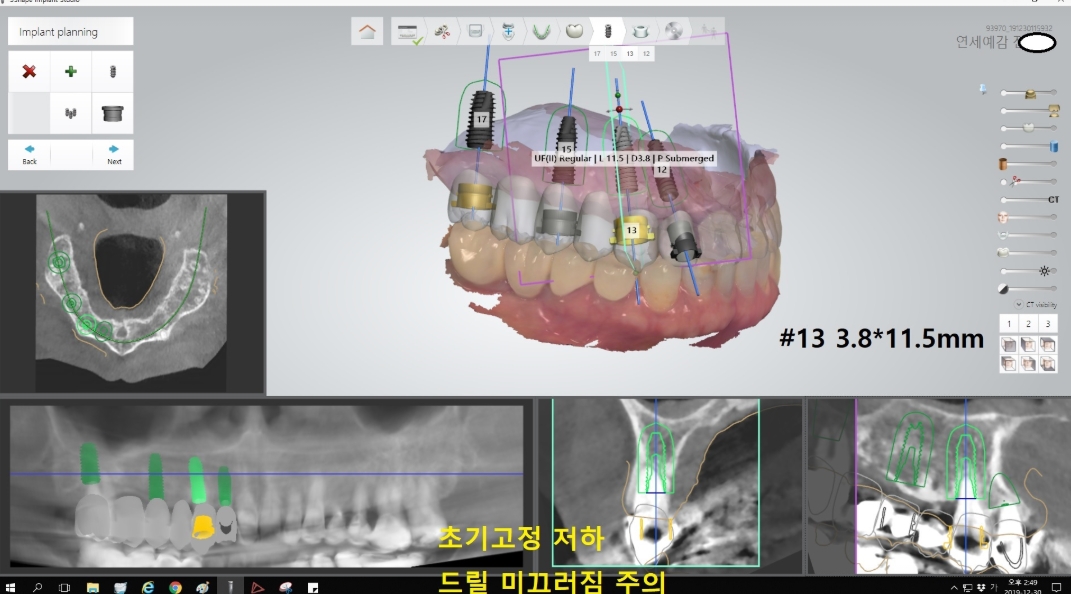The image size is (1071, 594).
Task: Adjust the crown tooth visibility slider
Action: click(x=1029, y=128)
